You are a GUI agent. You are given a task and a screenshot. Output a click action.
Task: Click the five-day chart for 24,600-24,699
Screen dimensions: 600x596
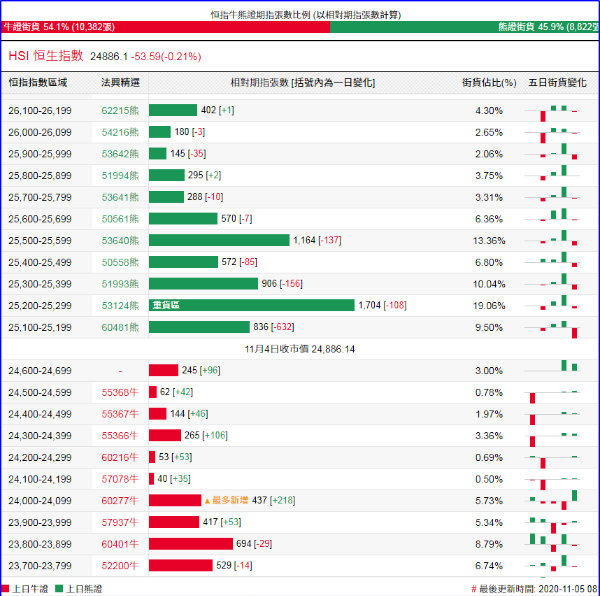(x=553, y=367)
